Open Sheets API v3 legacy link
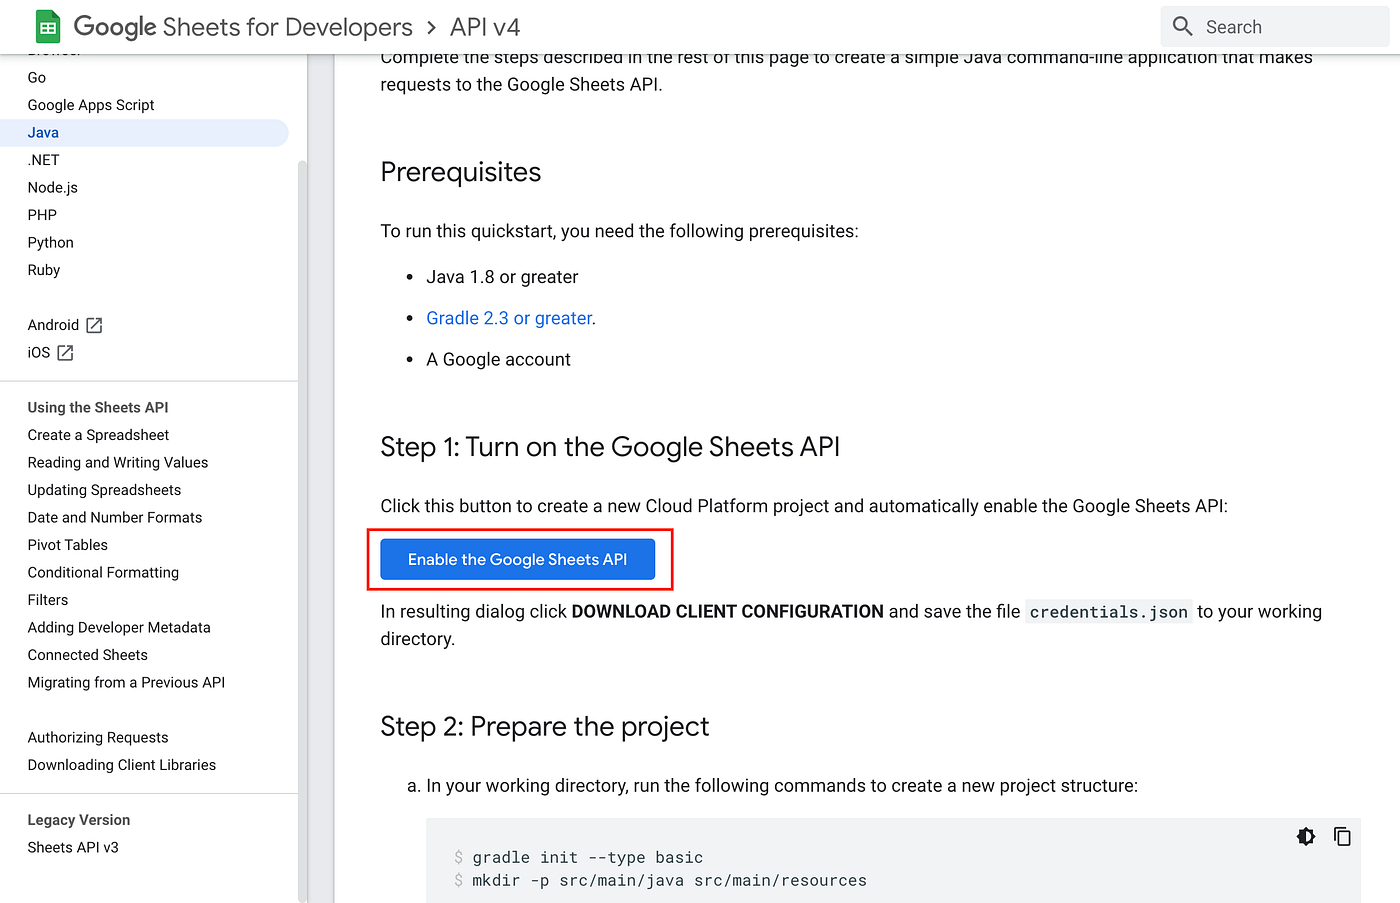 73,848
